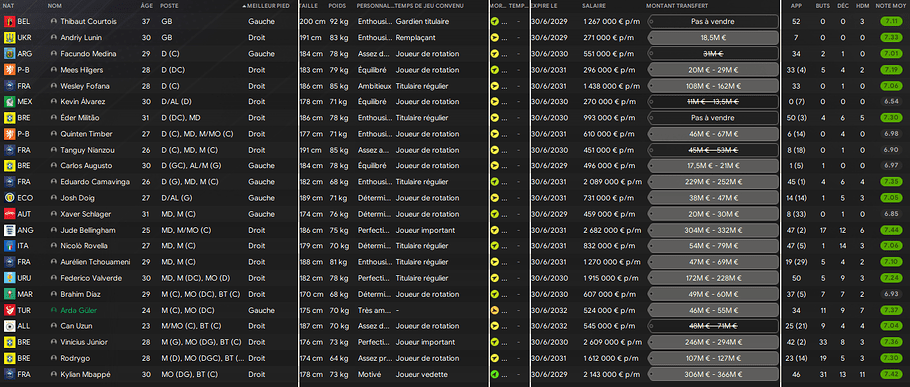Click England crest icon for Jude Bellingham

pyautogui.click(x=9, y=230)
